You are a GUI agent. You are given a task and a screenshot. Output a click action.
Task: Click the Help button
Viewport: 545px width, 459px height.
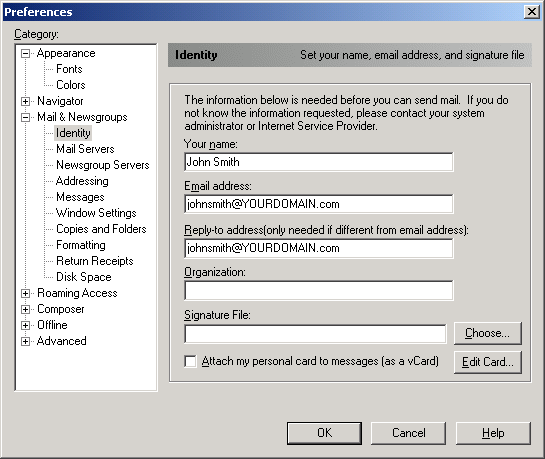(493, 433)
